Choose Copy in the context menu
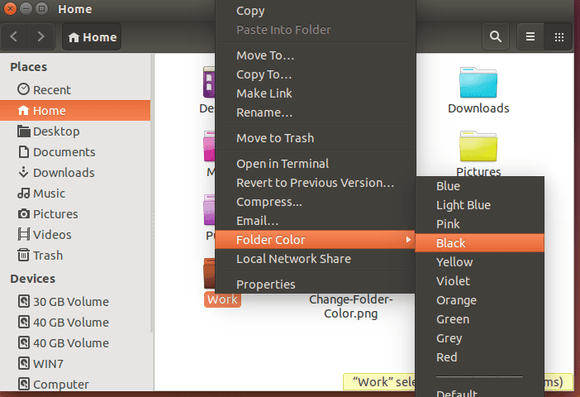This screenshot has height=397, width=580. click(315, 11)
